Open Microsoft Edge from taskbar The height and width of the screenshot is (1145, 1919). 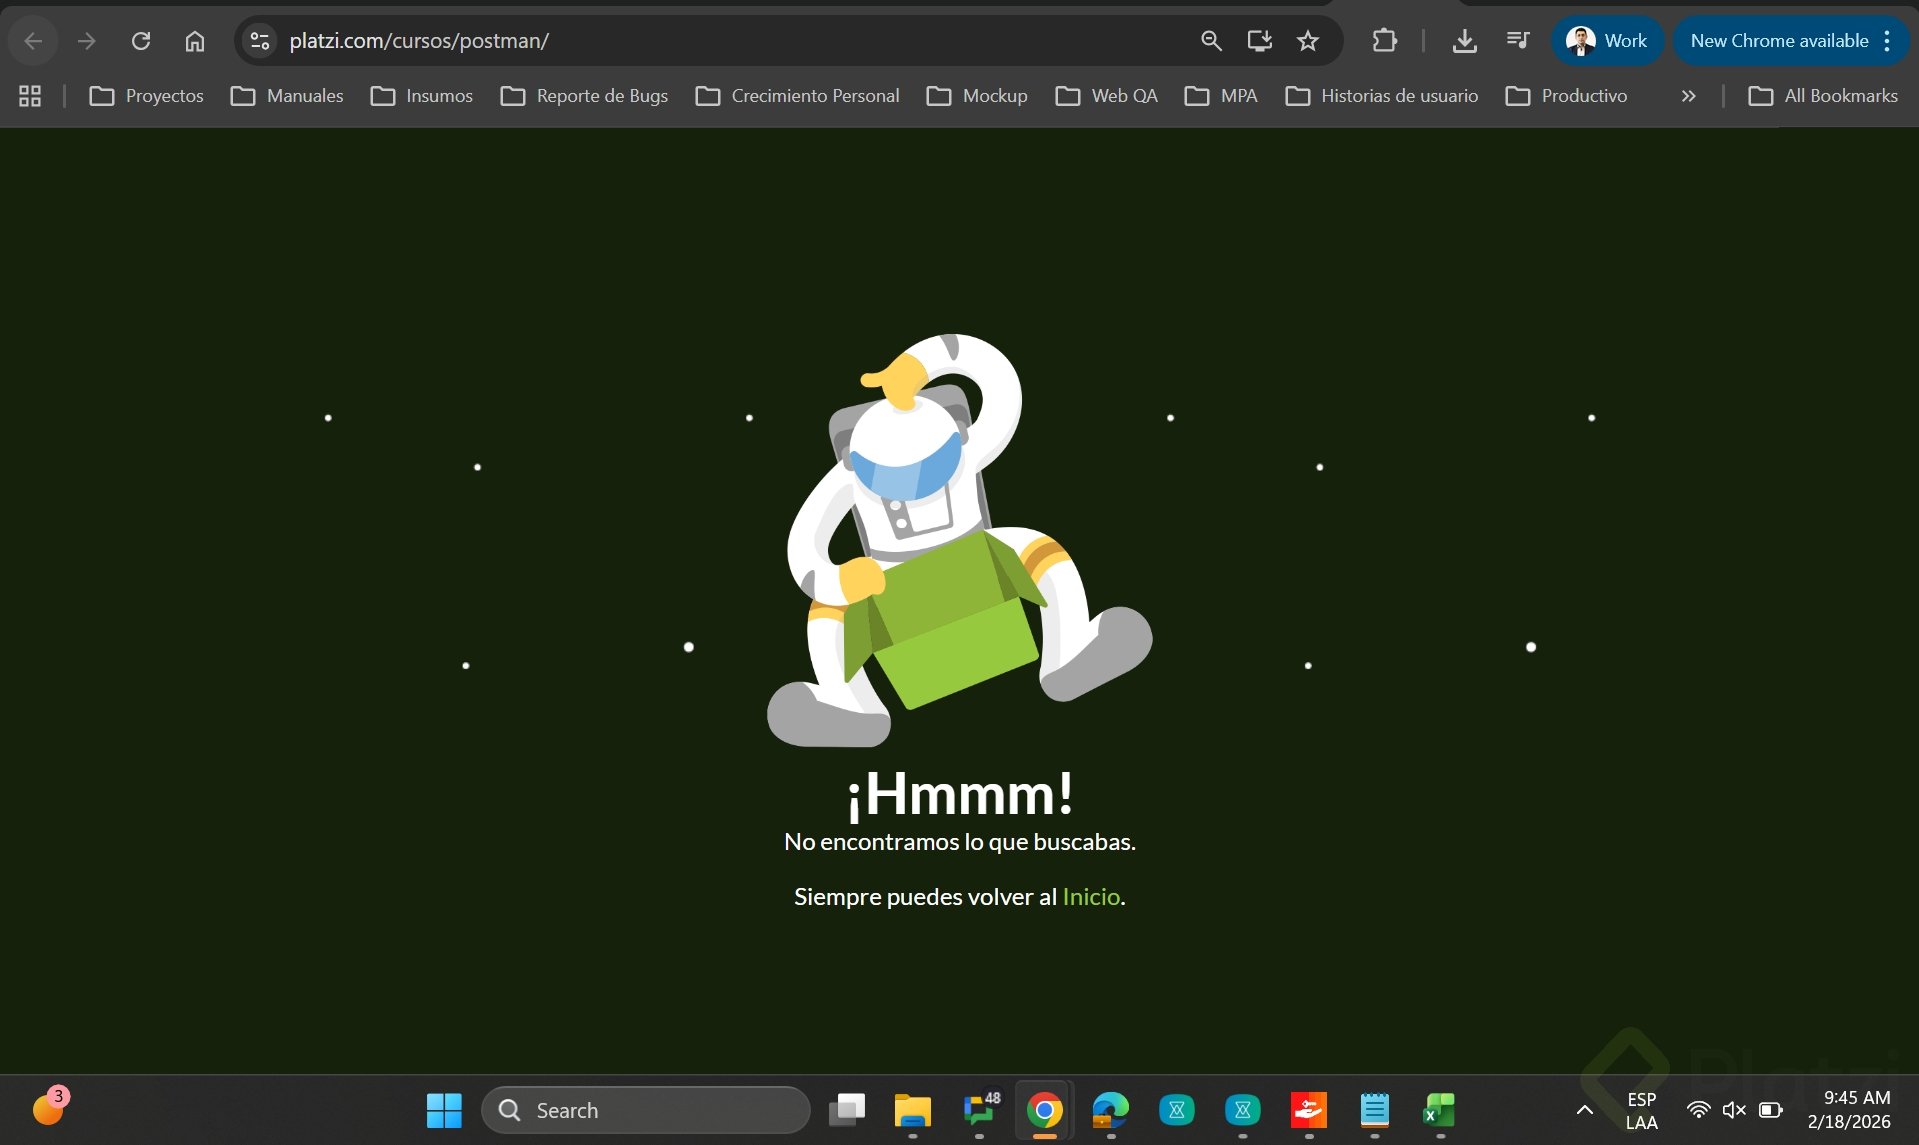(1110, 1110)
